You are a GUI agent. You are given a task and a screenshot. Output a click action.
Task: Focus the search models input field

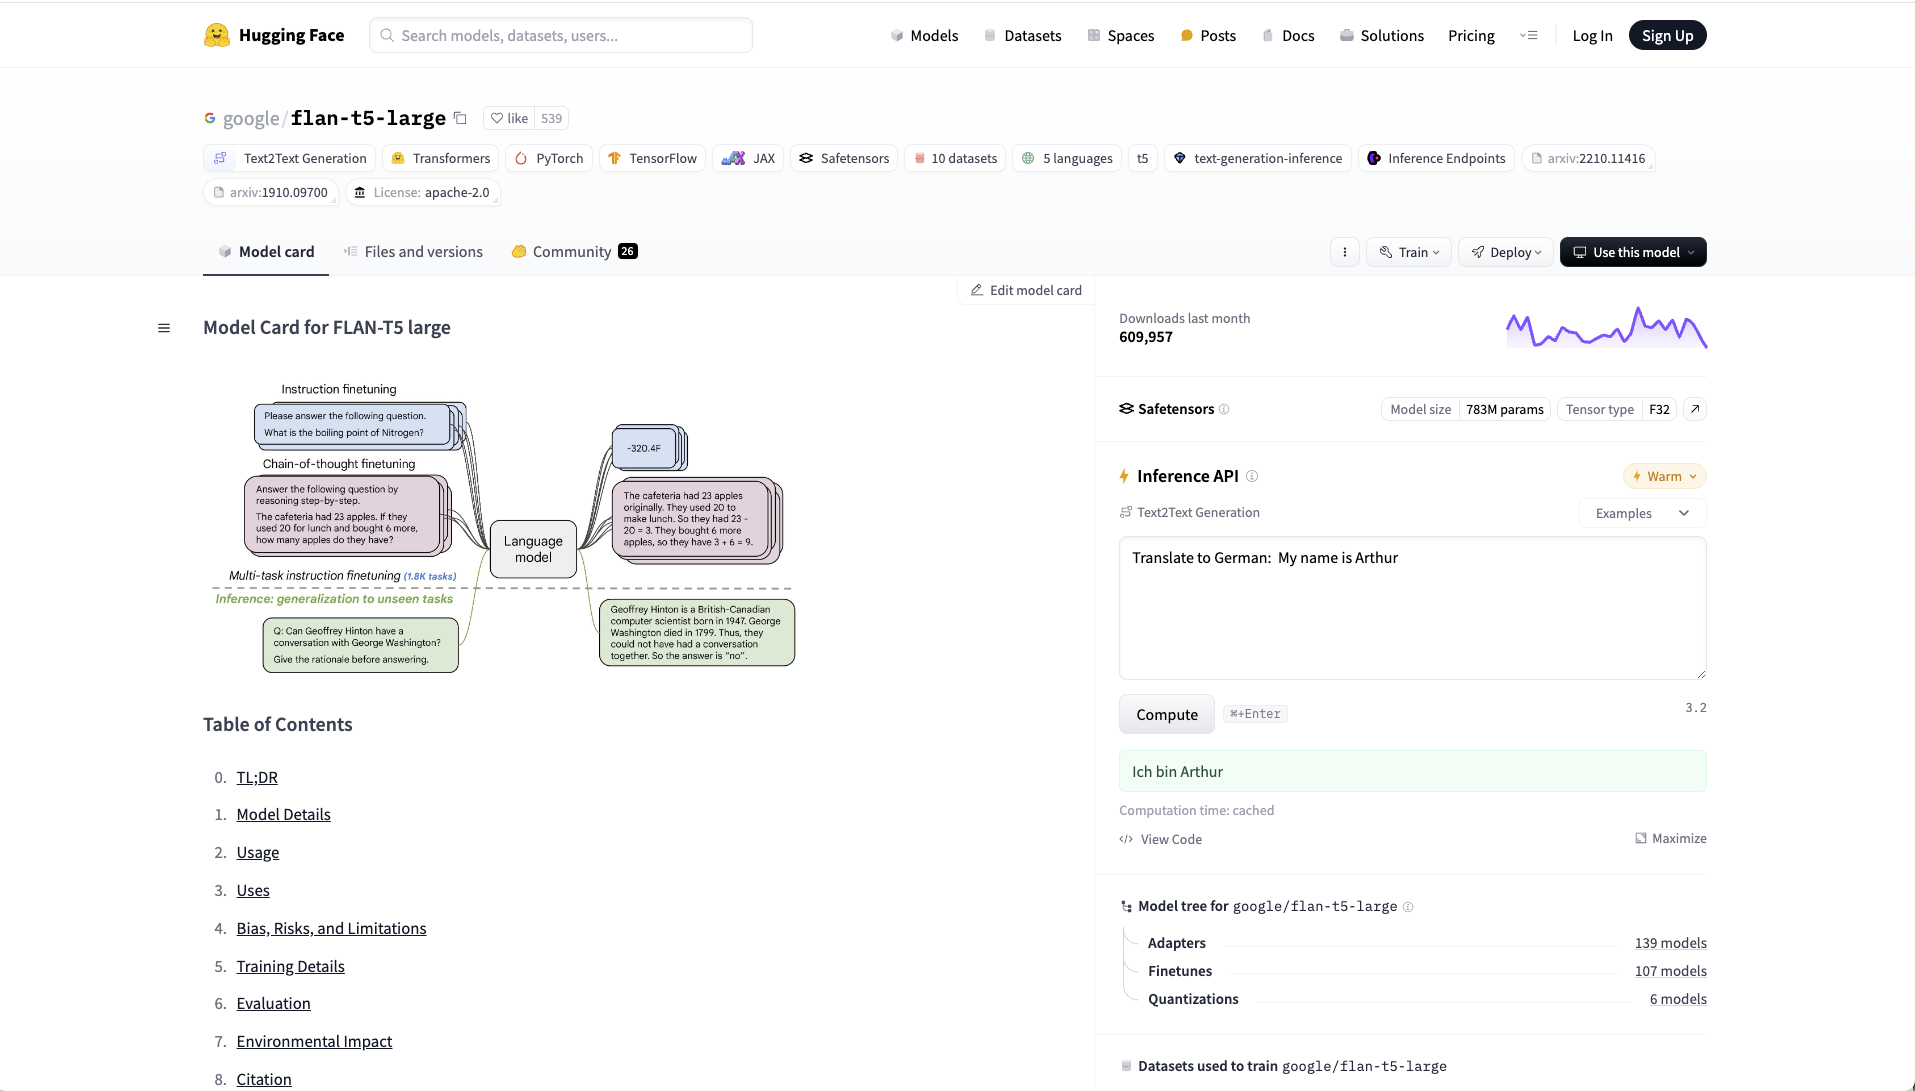pos(560,35)
